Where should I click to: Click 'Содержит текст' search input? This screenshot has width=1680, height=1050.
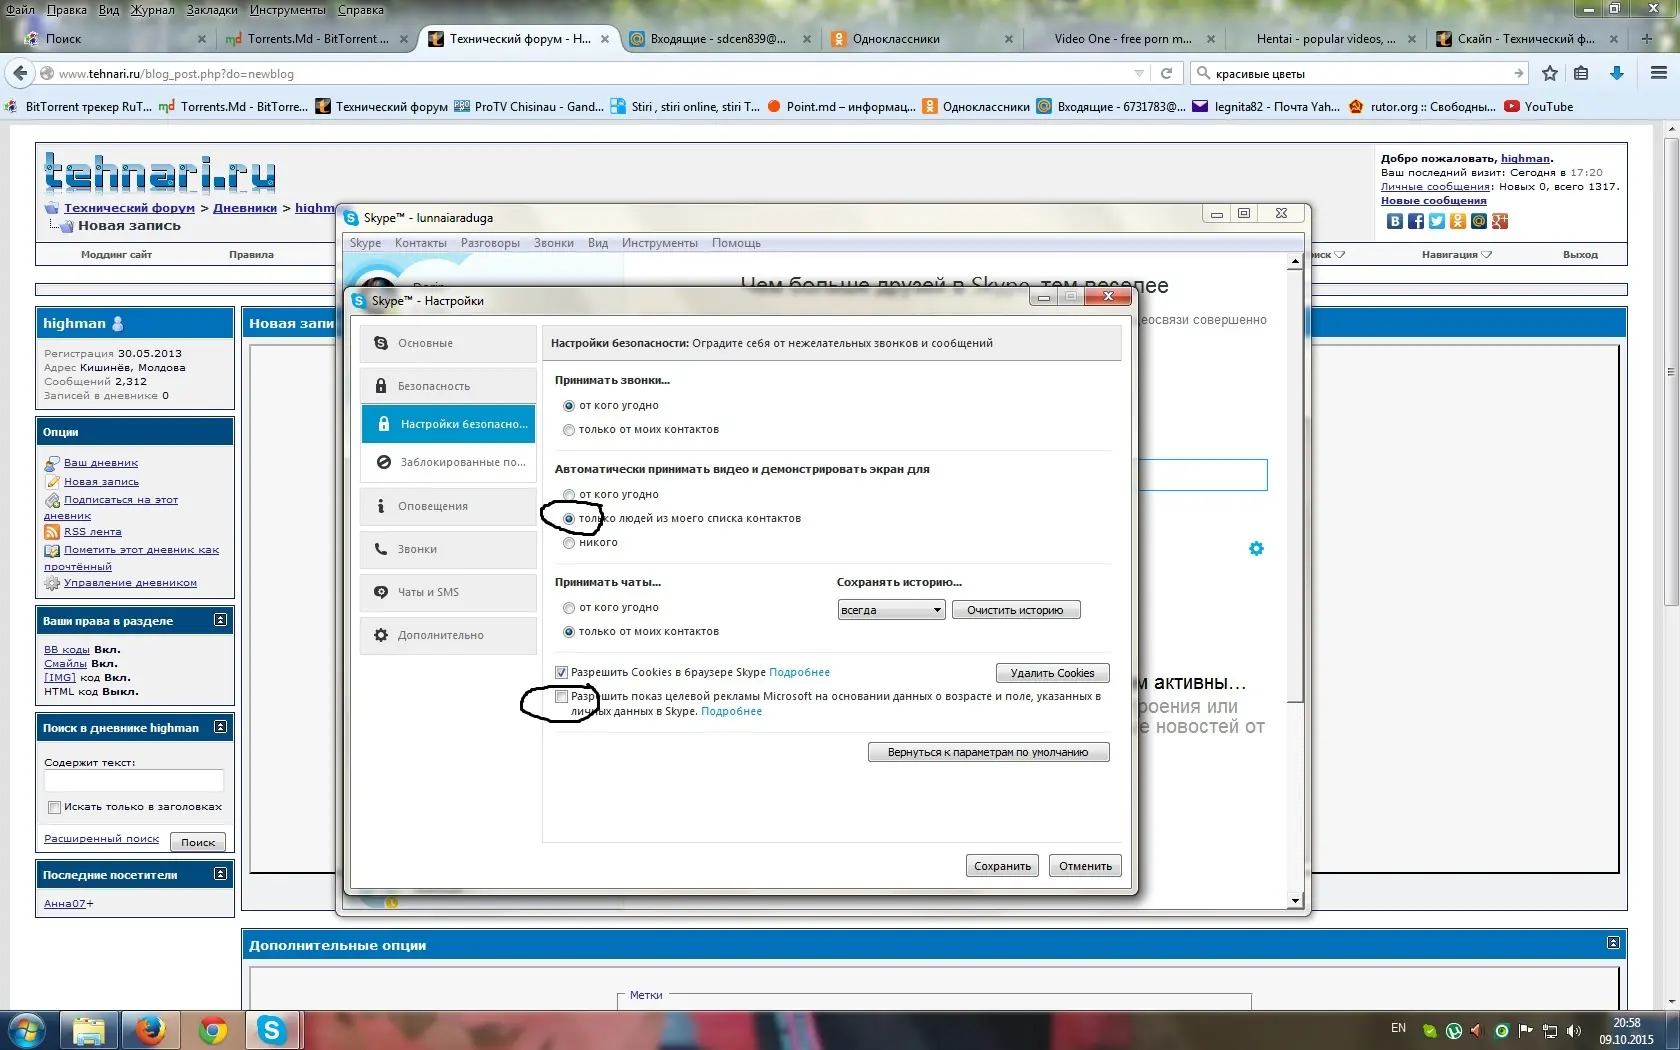[x=134, y=781]
